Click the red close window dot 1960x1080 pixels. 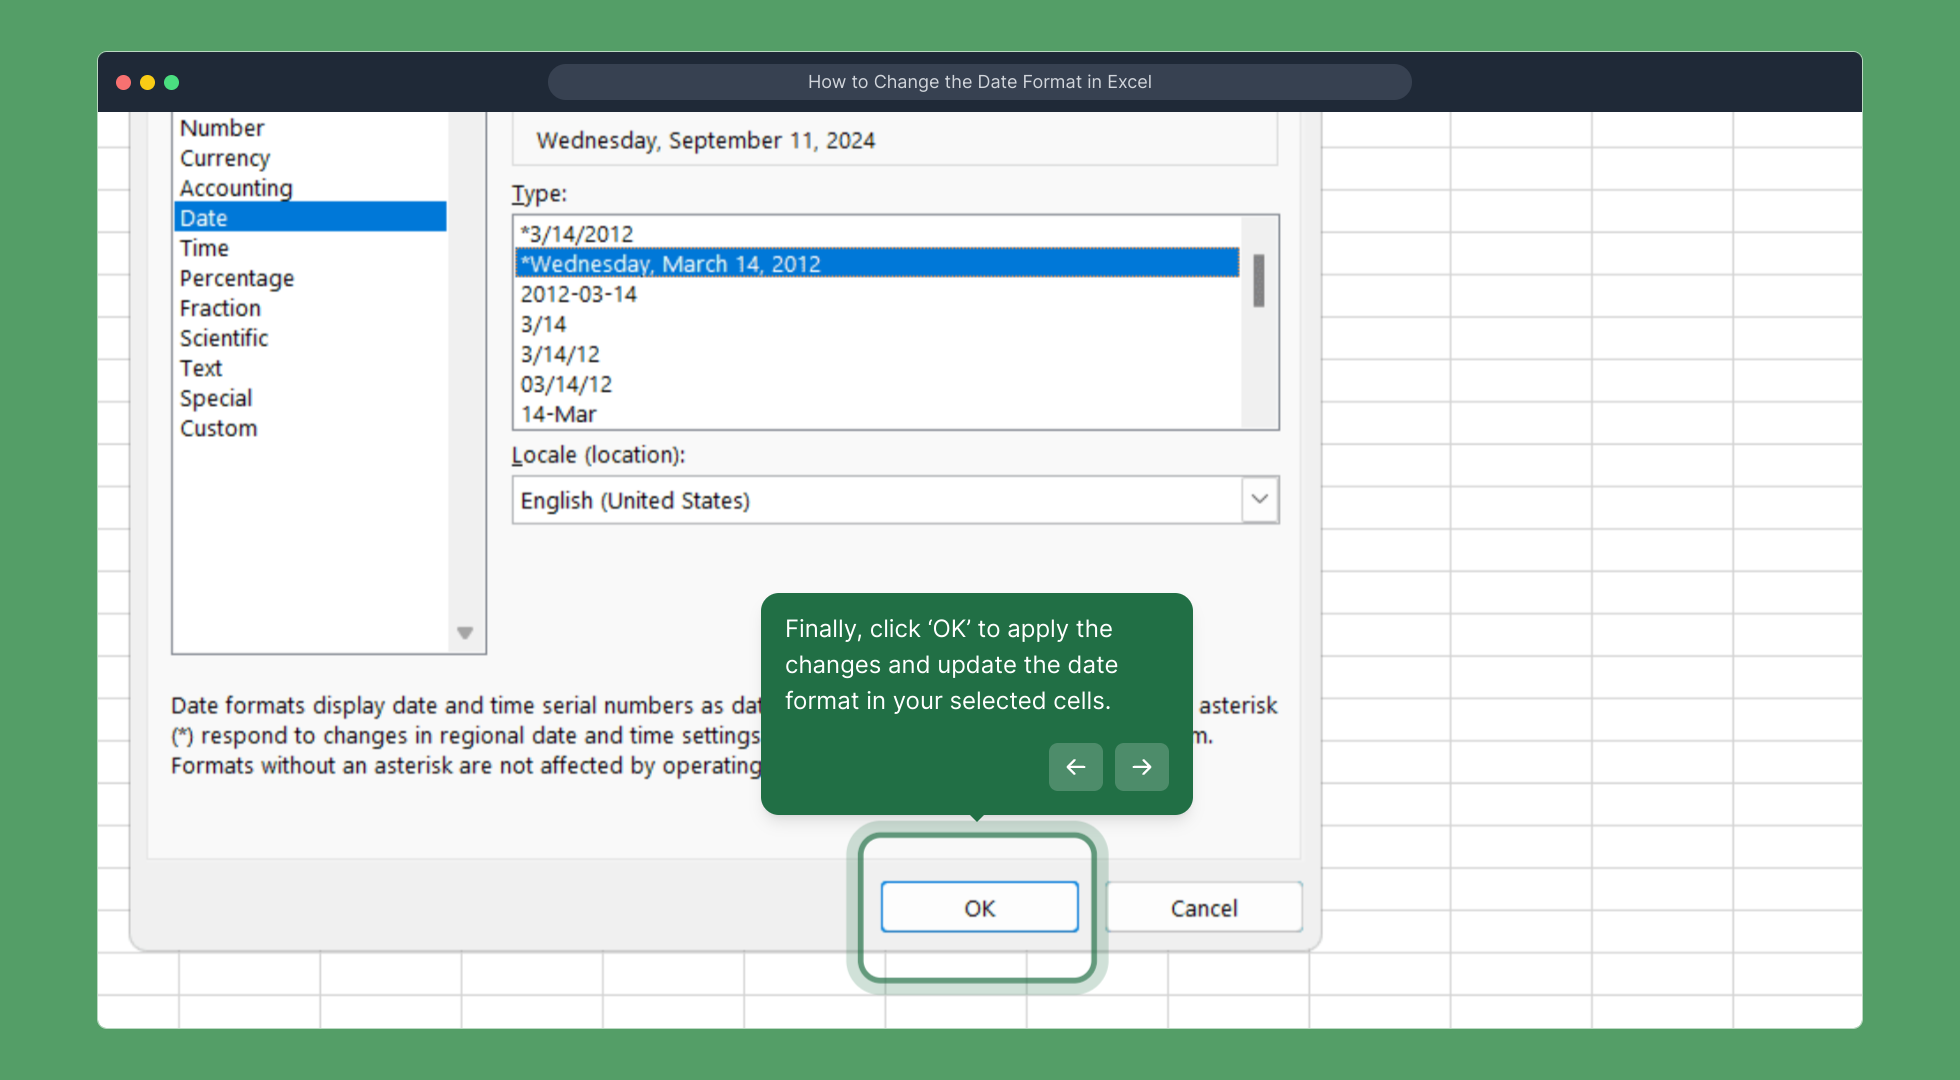[x=124, y=82]
